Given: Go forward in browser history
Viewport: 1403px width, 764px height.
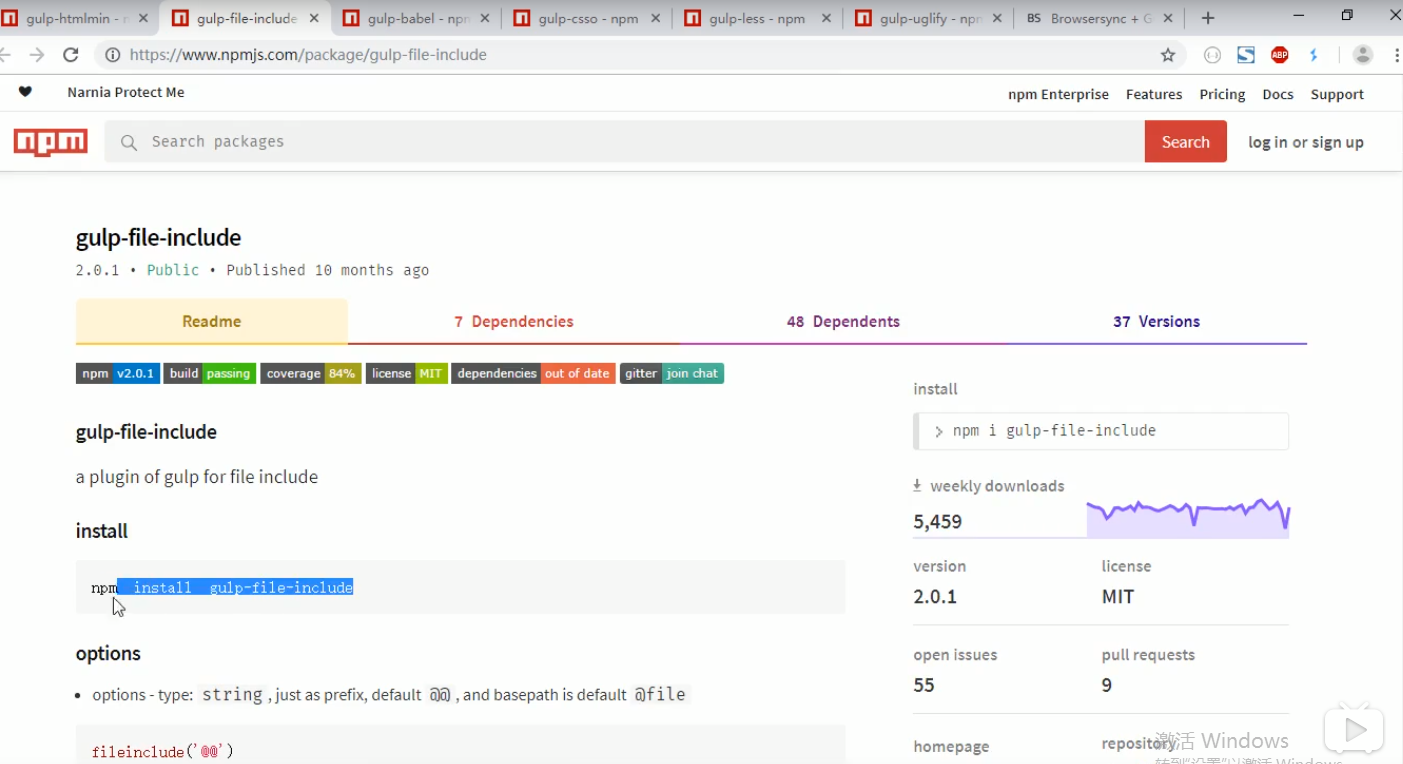Looking at the screenshot, I should (37, 55).
